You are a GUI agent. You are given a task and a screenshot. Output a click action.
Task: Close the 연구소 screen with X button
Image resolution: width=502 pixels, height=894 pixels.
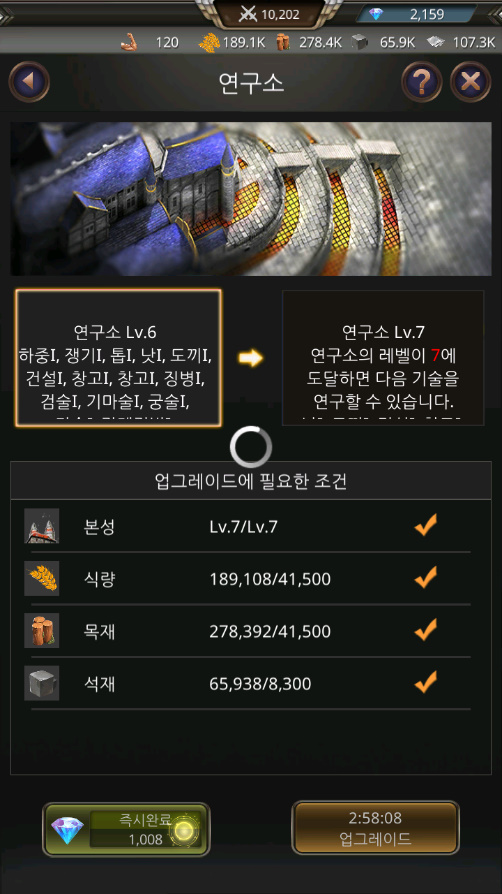tap(471, 82)
